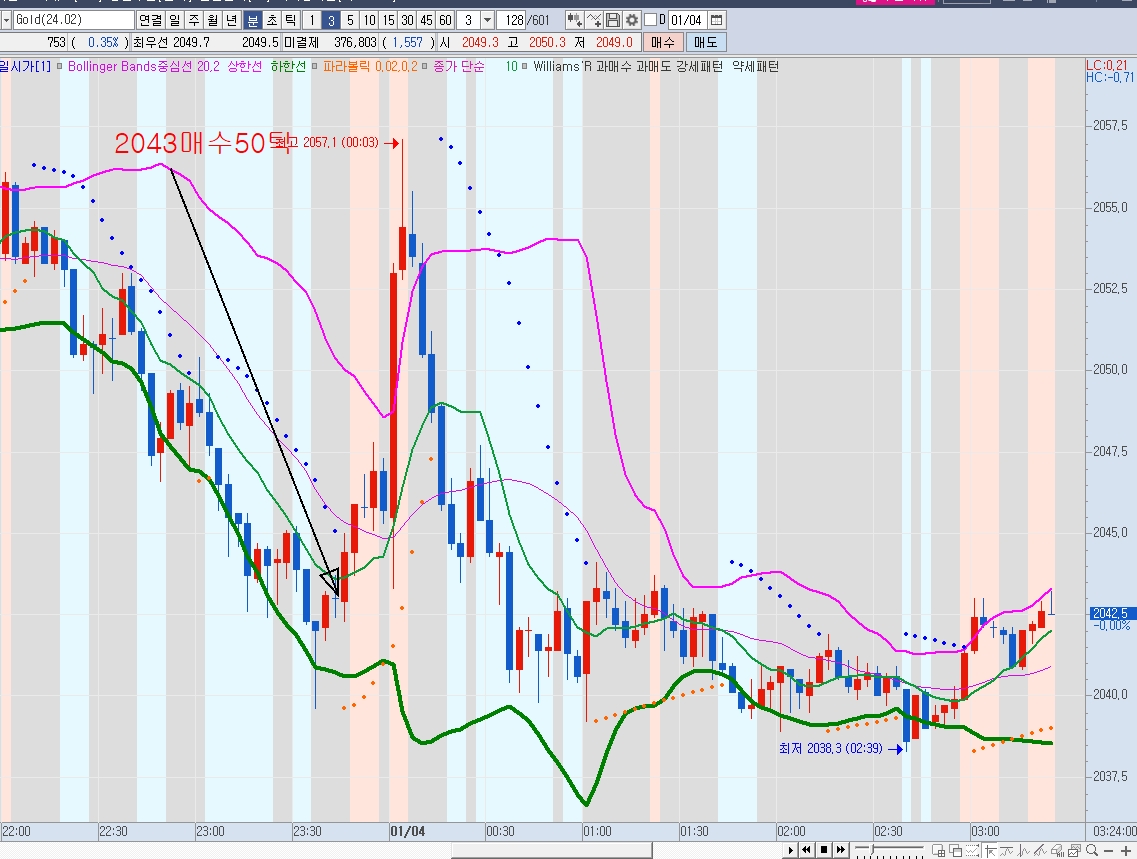Screen dimensions: 1137x859
Task: Click the dotted chart range icon
Action: click(972, 850)
